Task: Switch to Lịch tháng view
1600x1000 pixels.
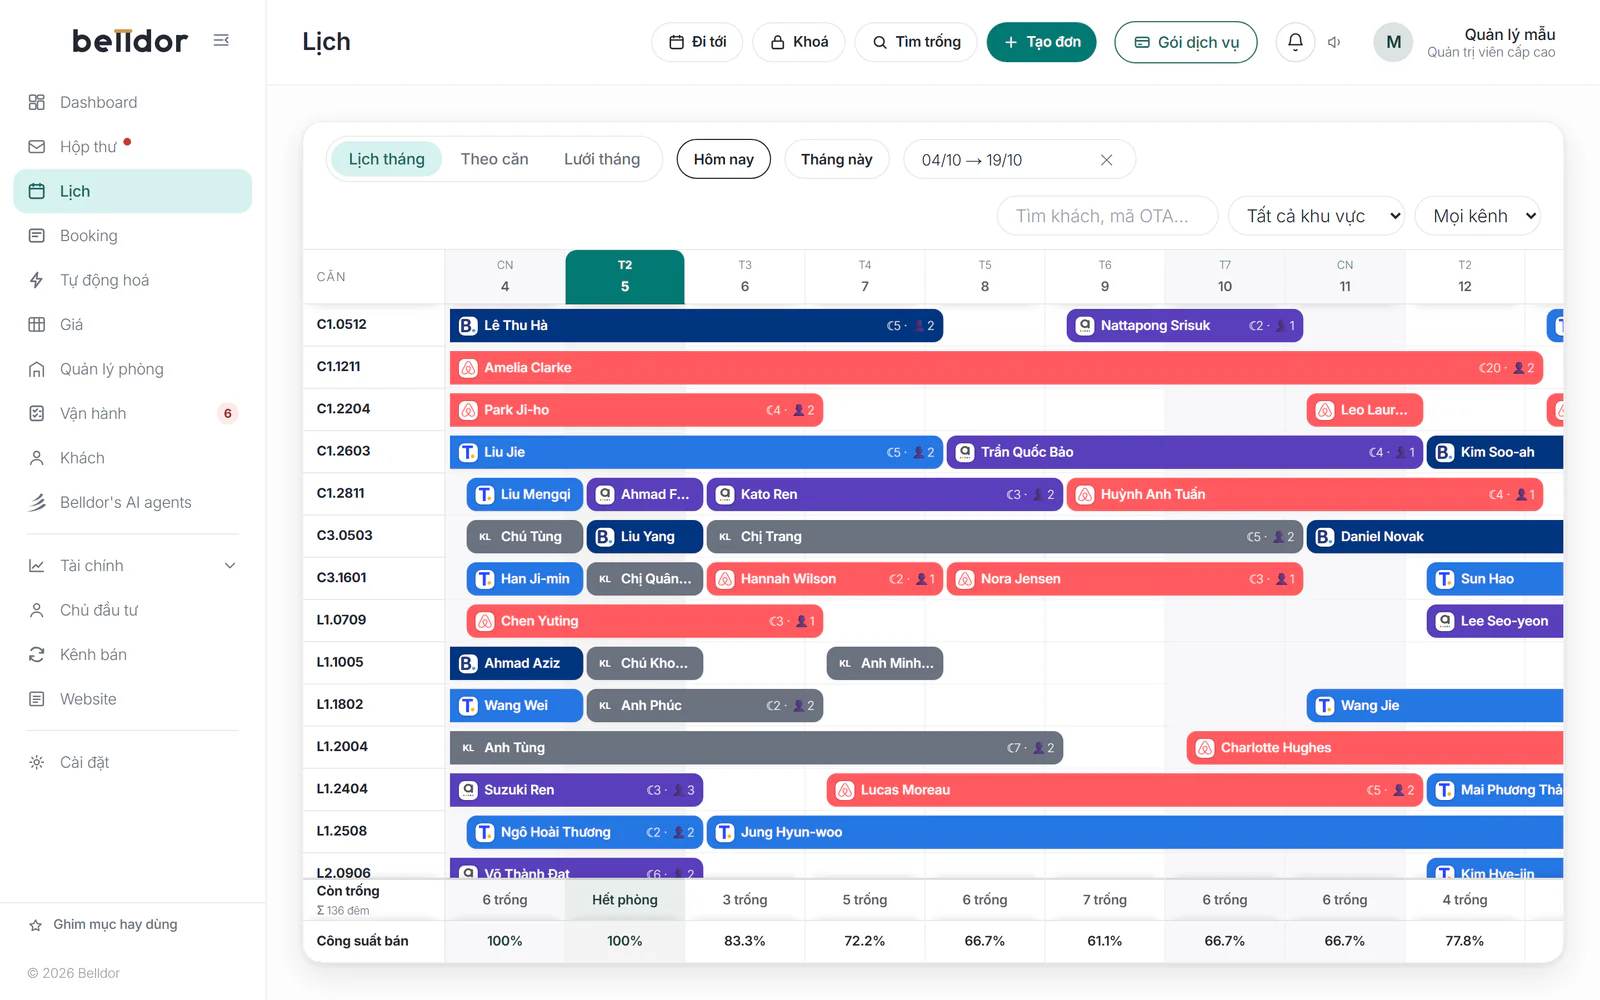Action: 386,159
